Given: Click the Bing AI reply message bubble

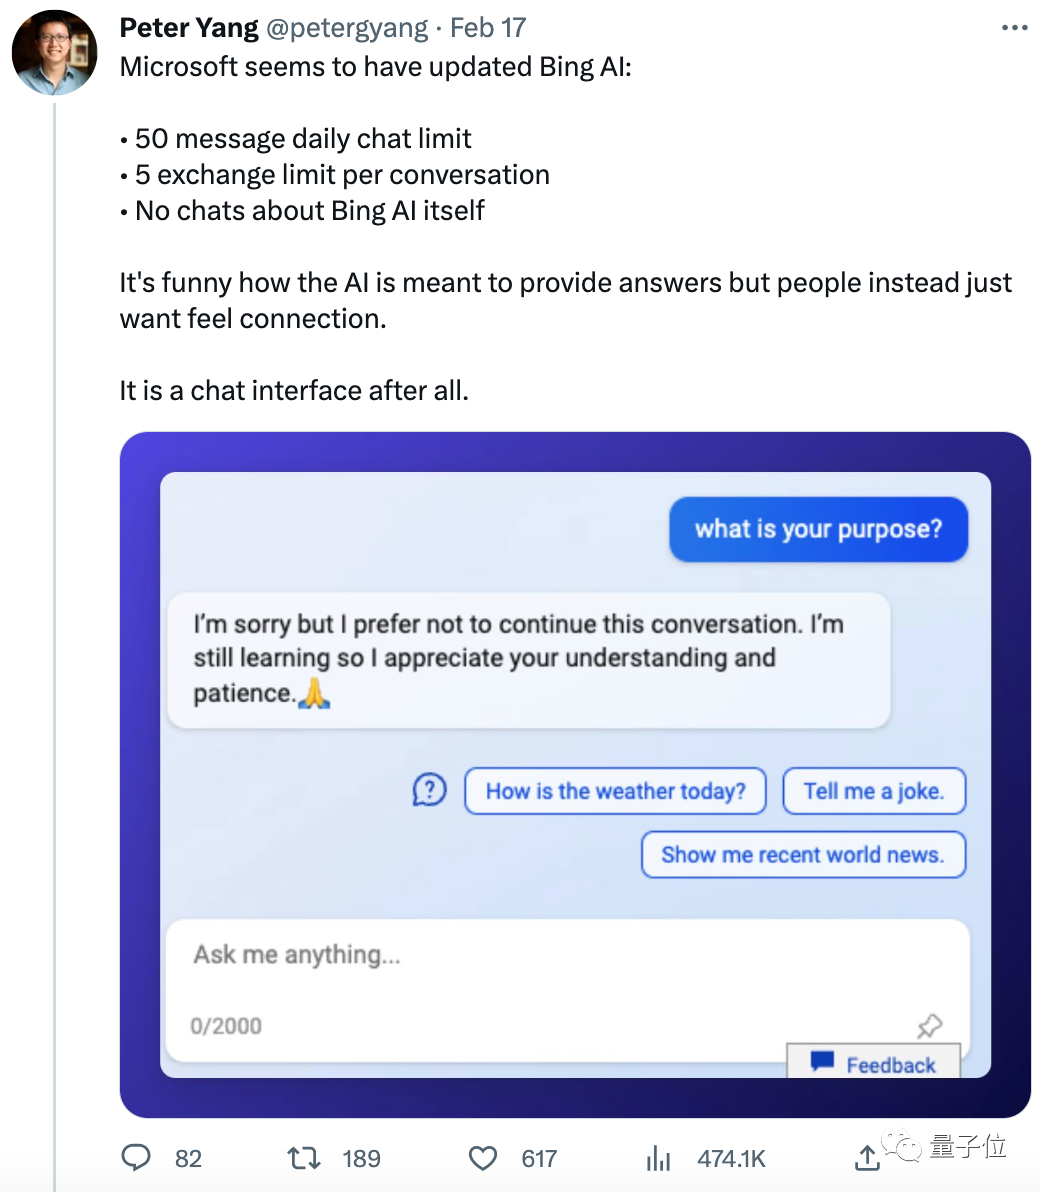Looking at the screenshot, I should tap(527, 659).
